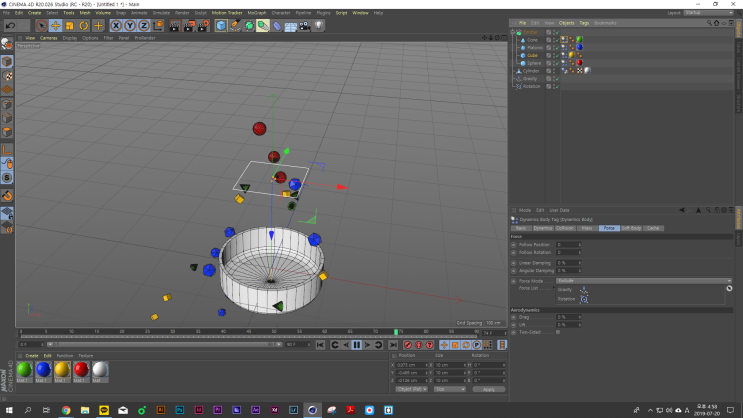Switch to the Collision tab

(565, 228)
